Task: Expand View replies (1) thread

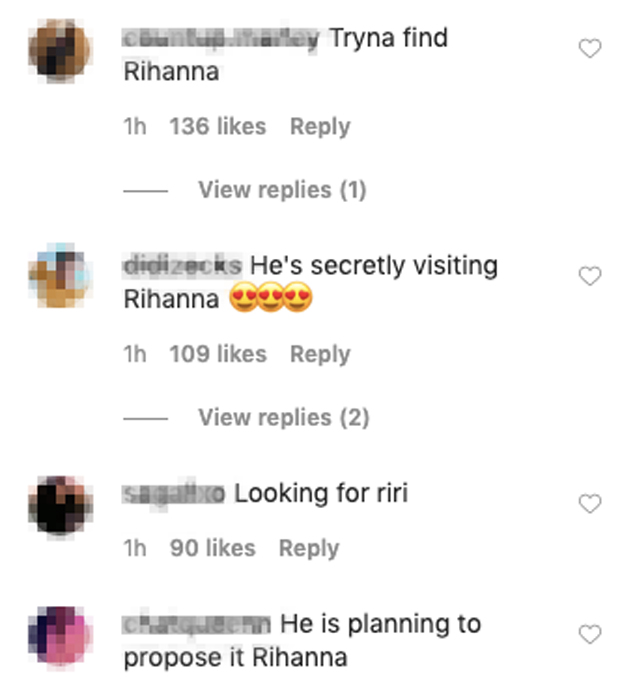Action: 282,190
